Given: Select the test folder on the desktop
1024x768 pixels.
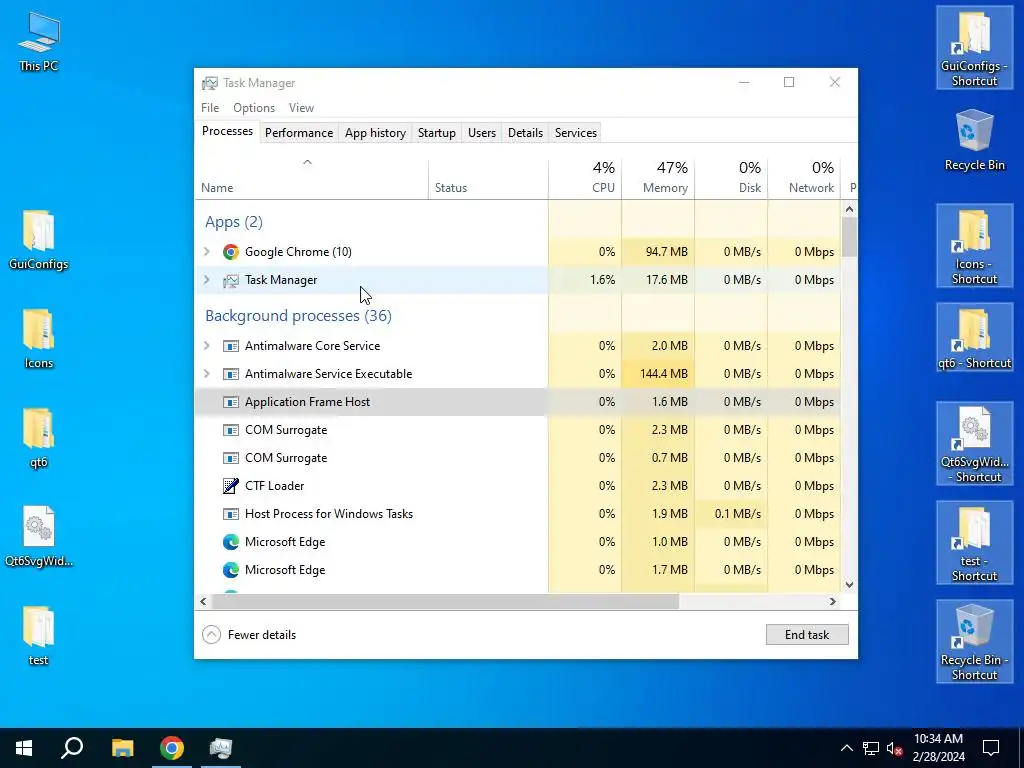Looking at the screenshot, I should [x=39, y=636].
